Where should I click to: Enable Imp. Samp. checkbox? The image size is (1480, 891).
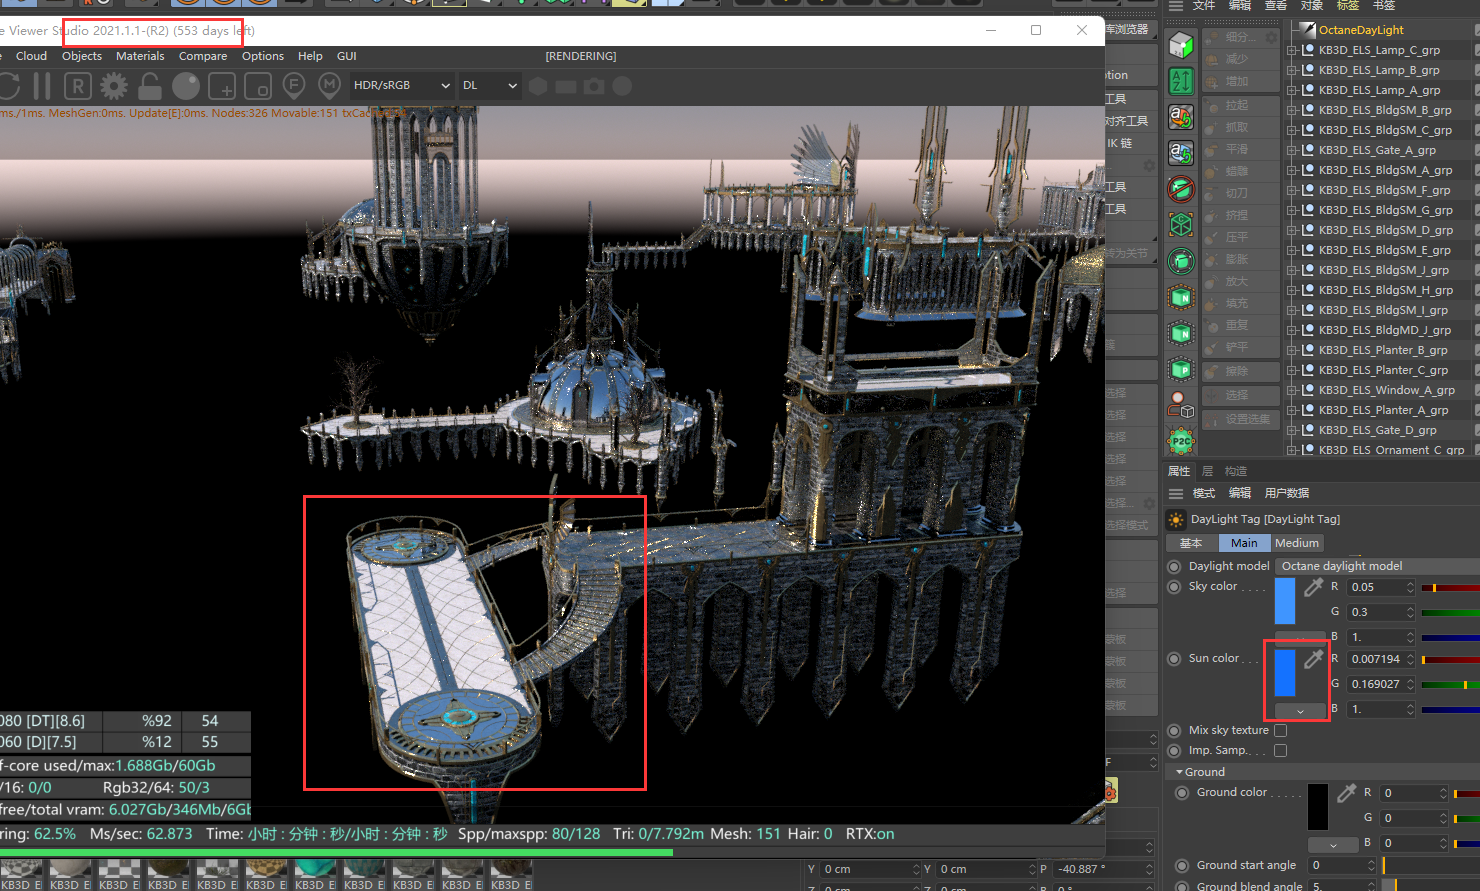tap(1280, 751)
